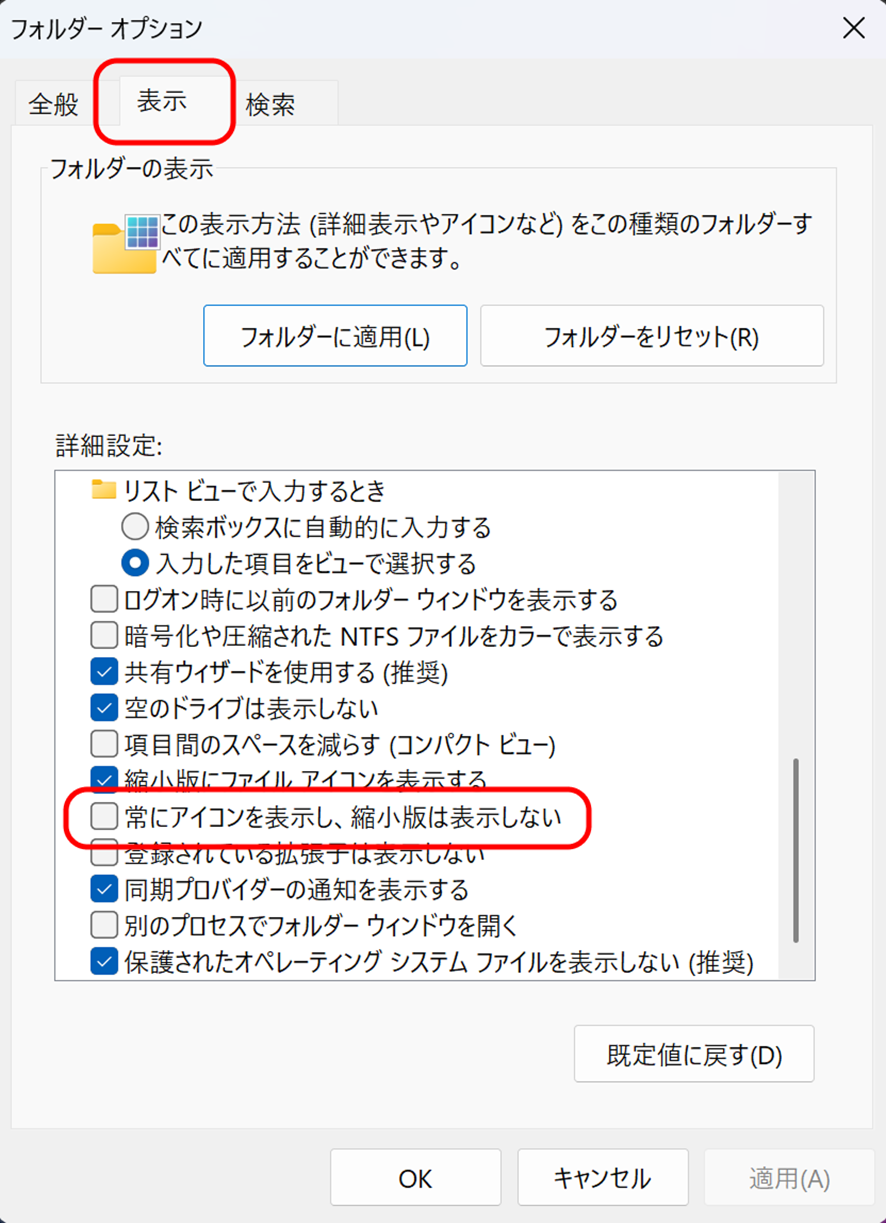Screen dimensions: 886x1223
Task: Open the 表示 tab
Action: pos(162,102)
